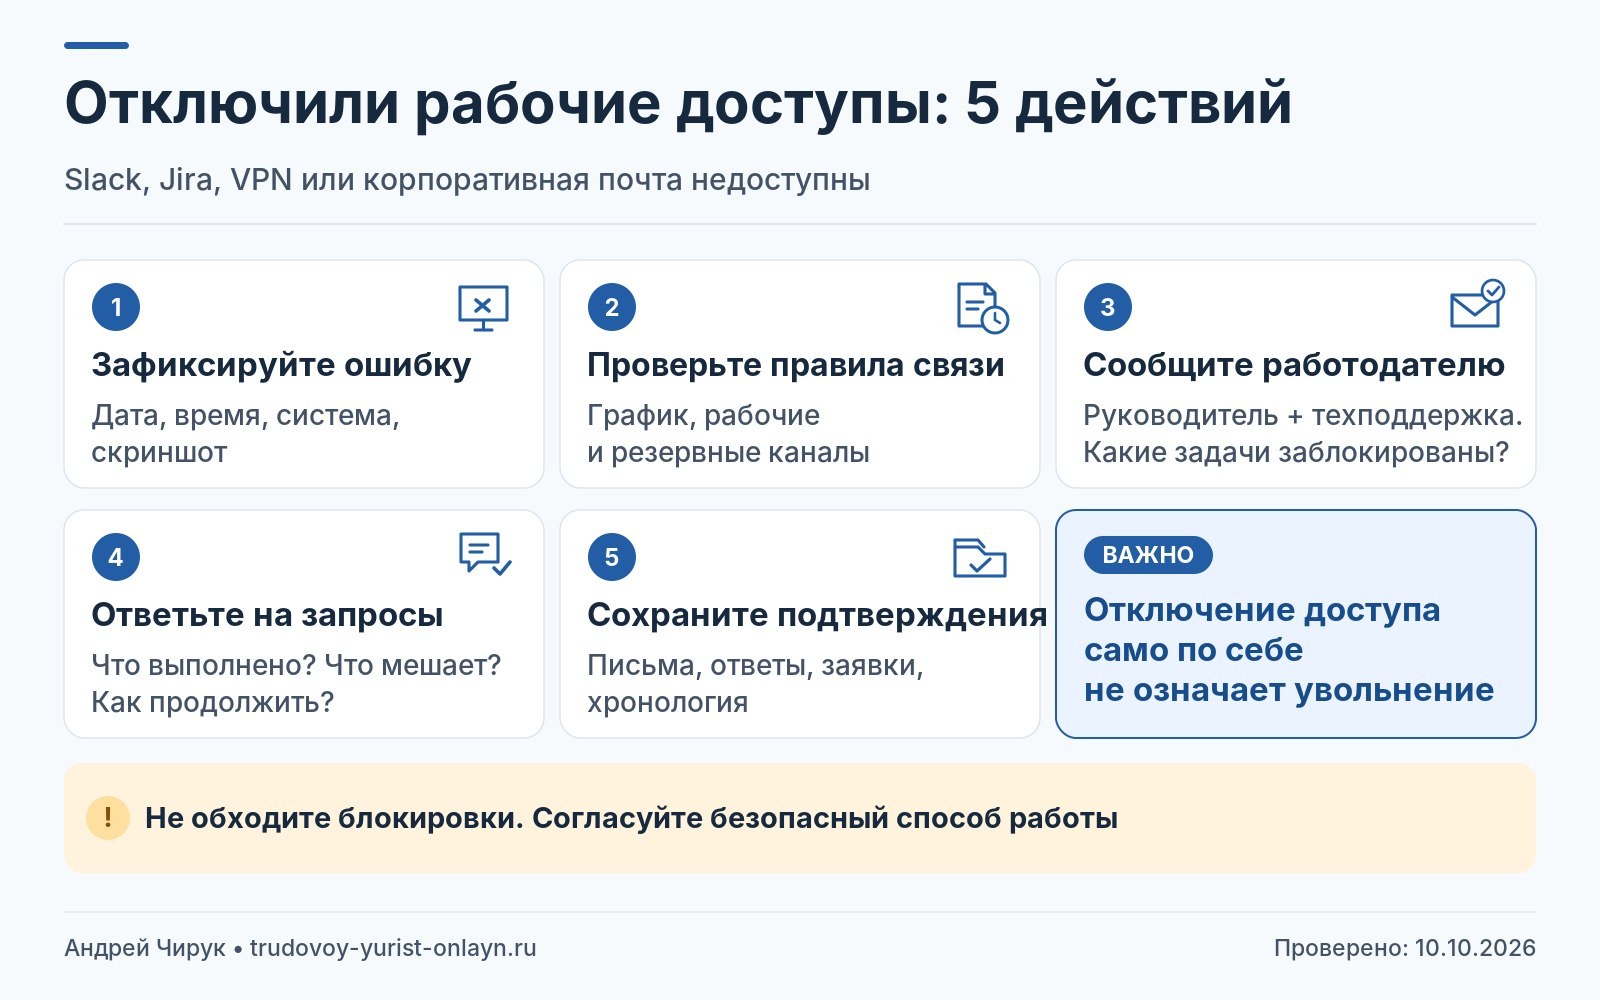Open the trudovoy-yurist-onlayn.ru link
The height and width of the screenshot is (1000, 1600).
click(393, 948)
